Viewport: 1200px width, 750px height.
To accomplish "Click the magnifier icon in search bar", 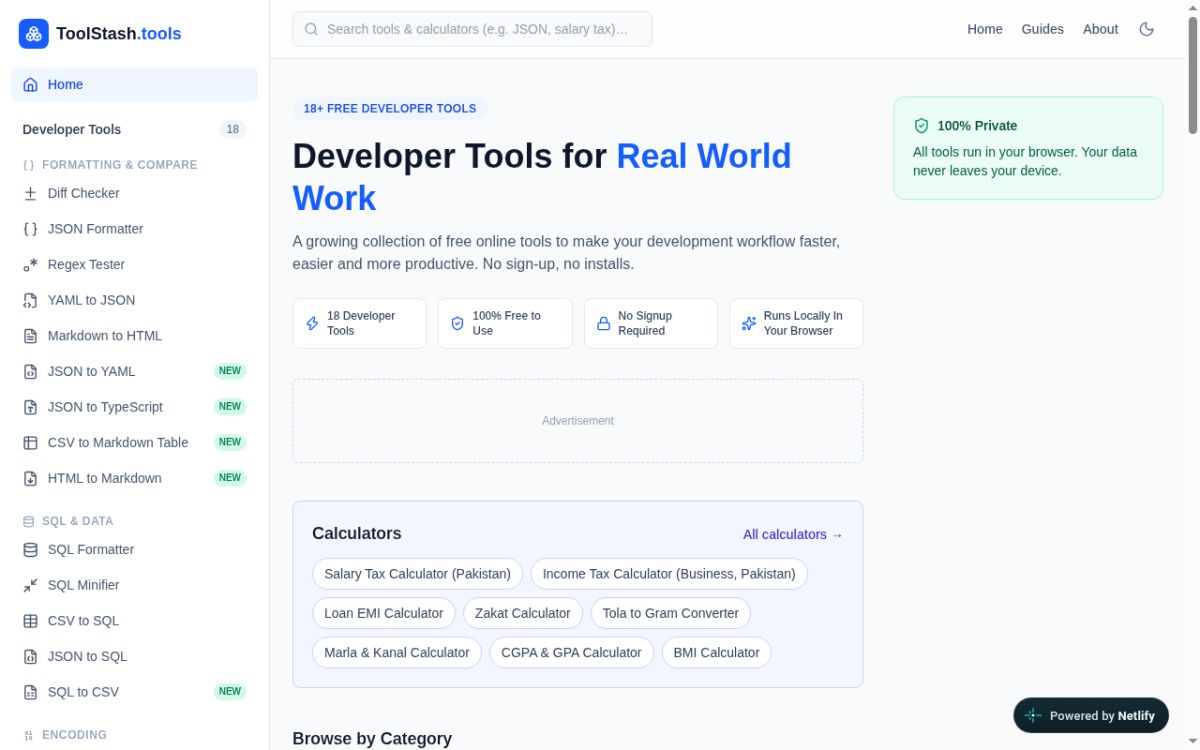I will click(312, 29).
